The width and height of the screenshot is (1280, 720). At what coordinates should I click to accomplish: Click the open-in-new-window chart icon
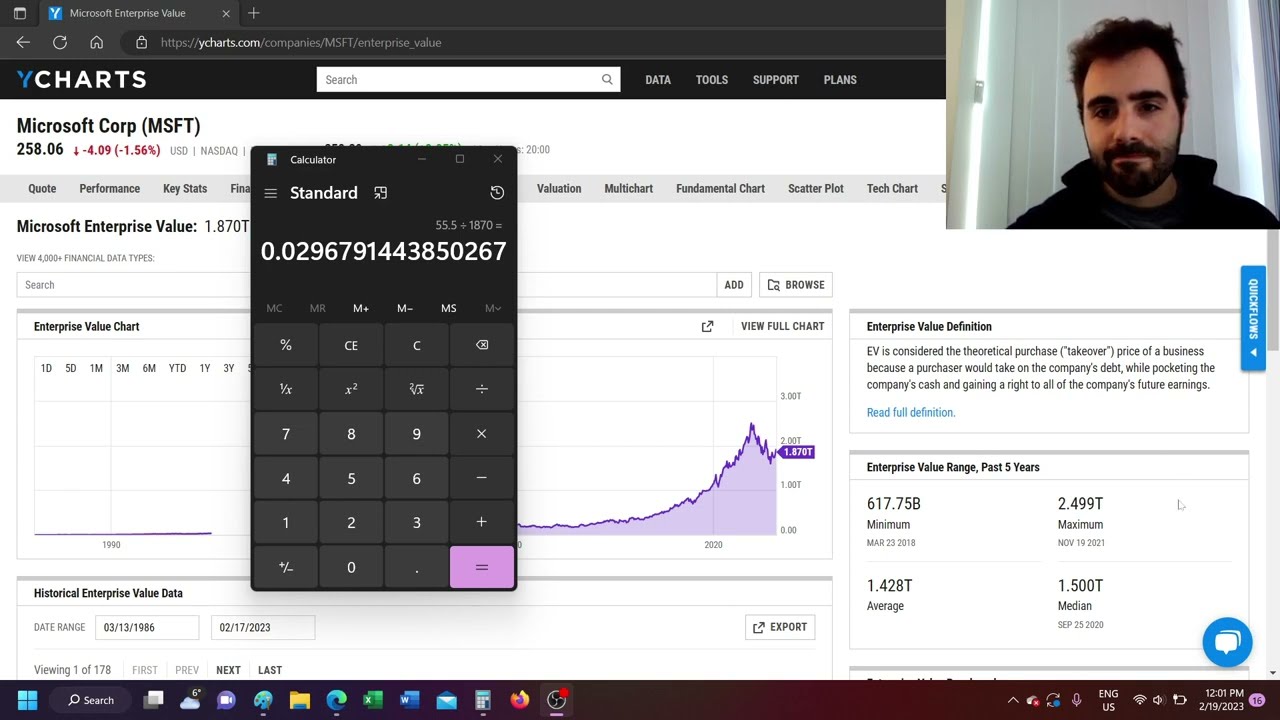[x=708, y=326]
